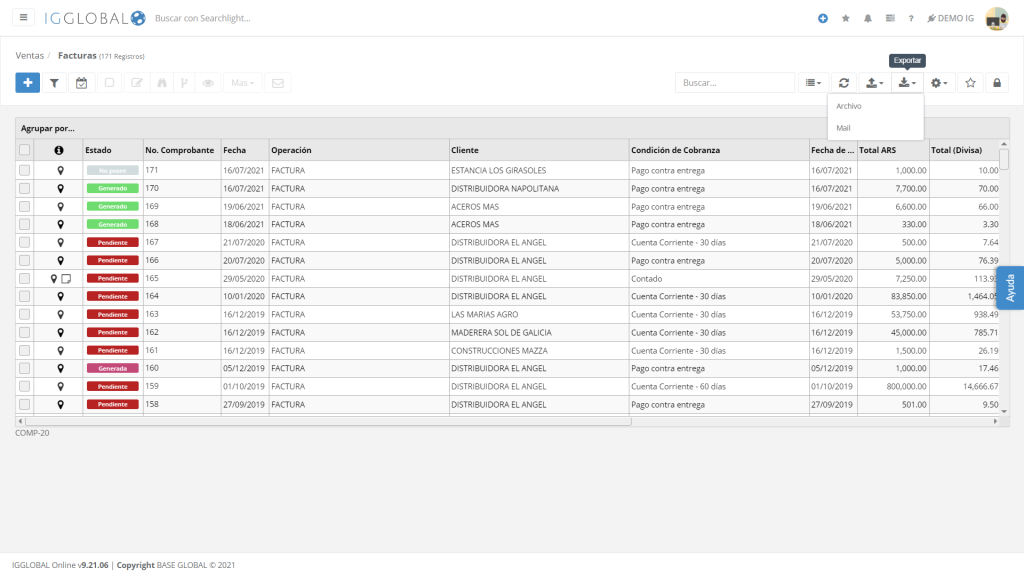Click the location pin of invoice 171

(60, 170)
